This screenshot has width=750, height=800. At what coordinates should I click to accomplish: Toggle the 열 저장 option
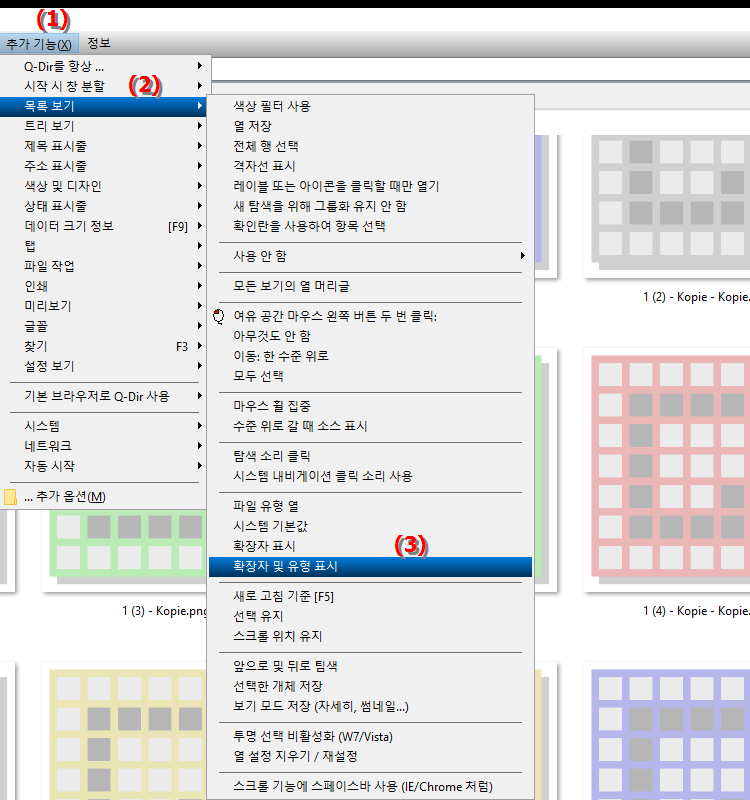click(370, 126)
